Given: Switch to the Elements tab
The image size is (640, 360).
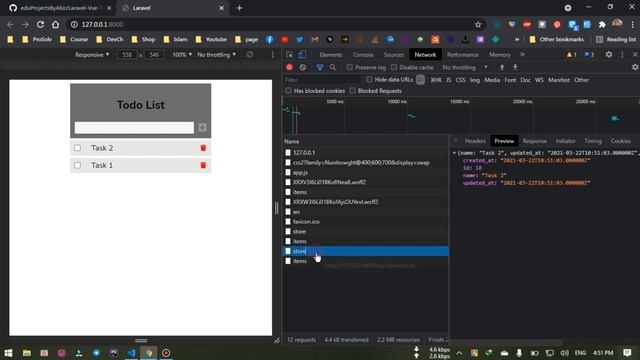Looking at the screenshot, I should [x=331, y=55].
